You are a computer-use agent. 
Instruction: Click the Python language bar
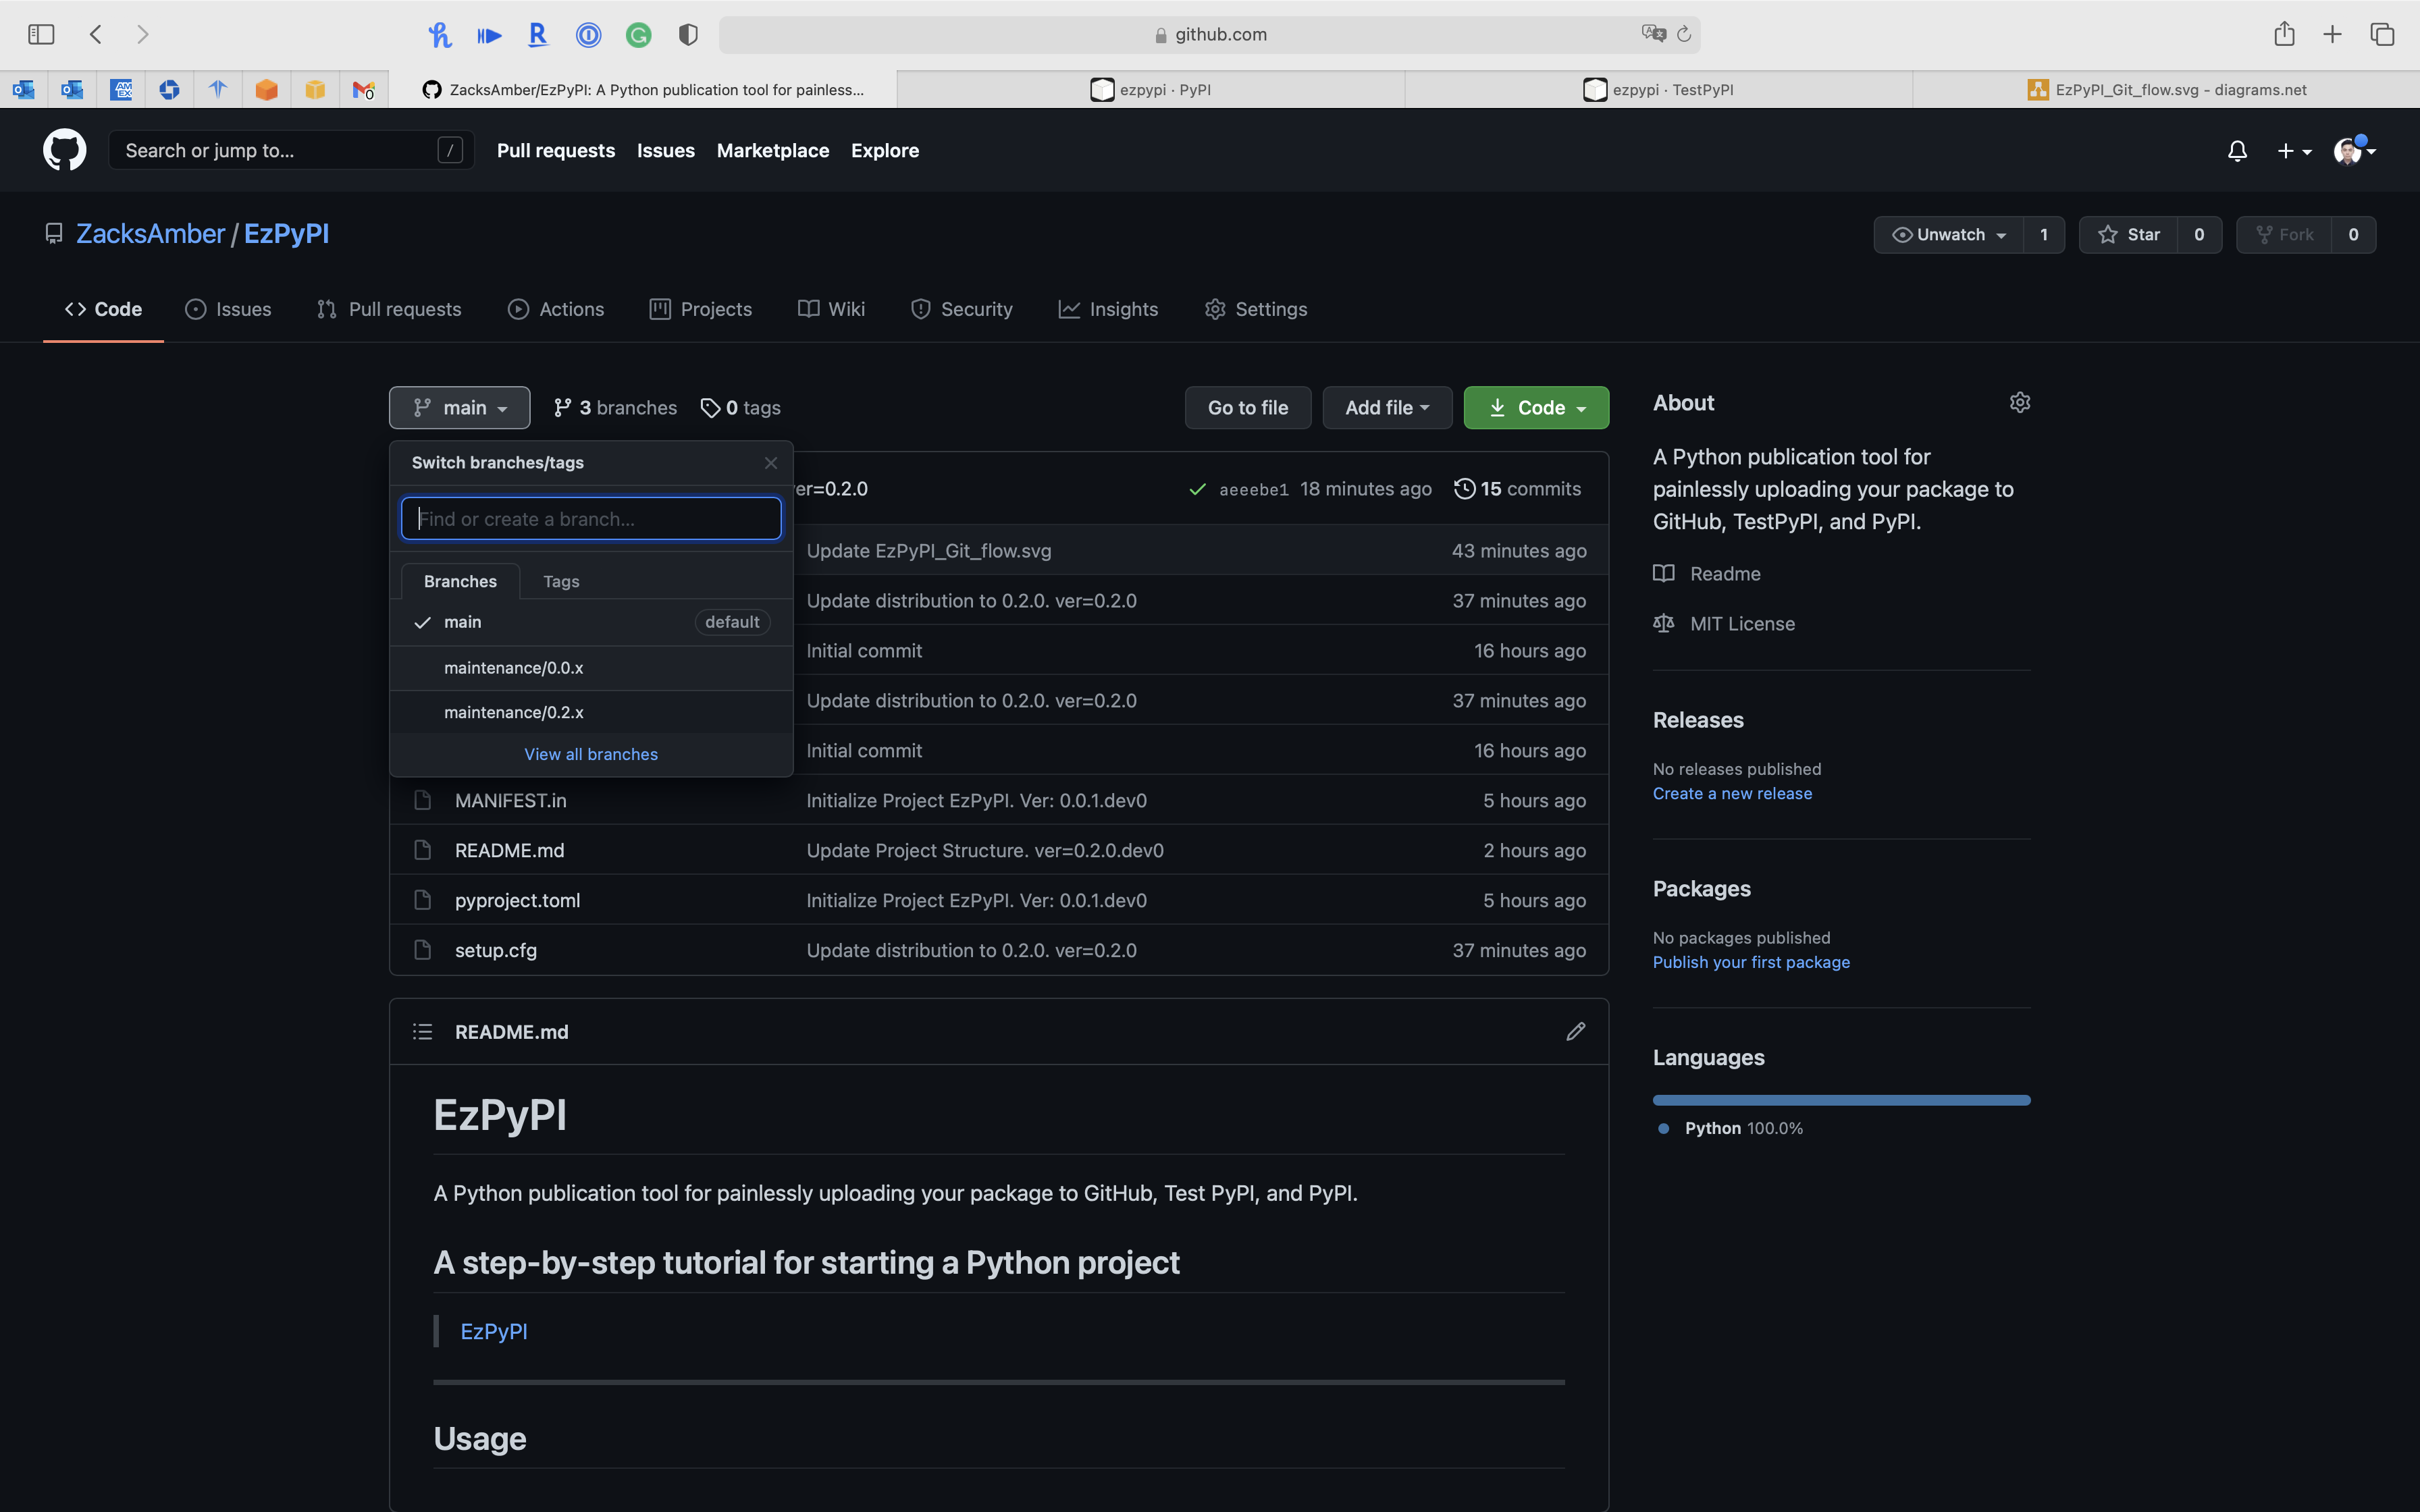(x=1841, y=1100)
